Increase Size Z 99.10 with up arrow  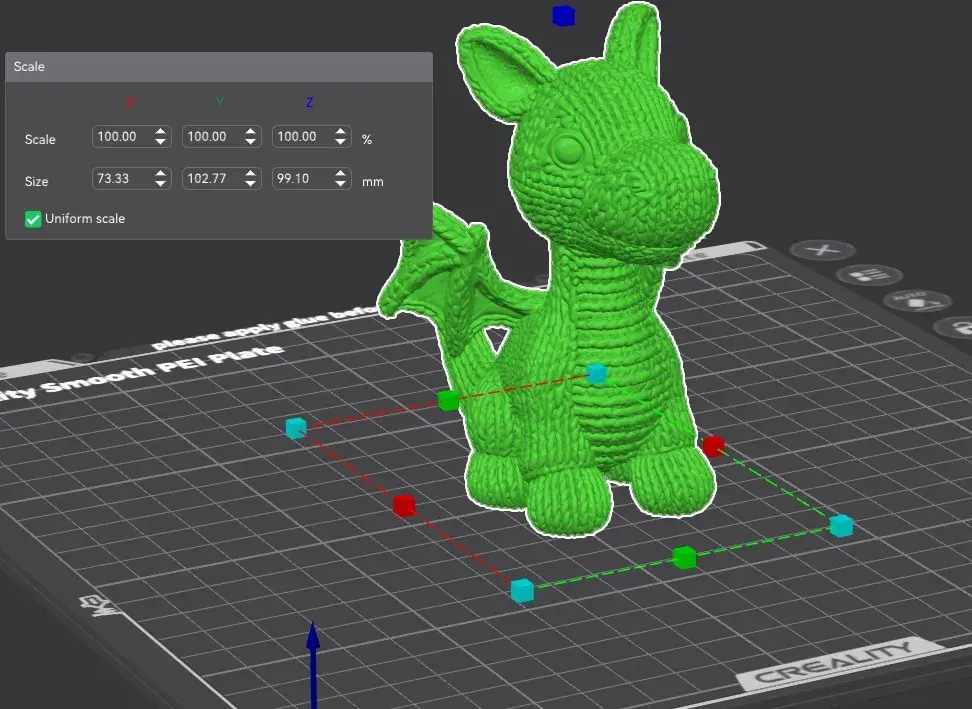pos(340,174)
